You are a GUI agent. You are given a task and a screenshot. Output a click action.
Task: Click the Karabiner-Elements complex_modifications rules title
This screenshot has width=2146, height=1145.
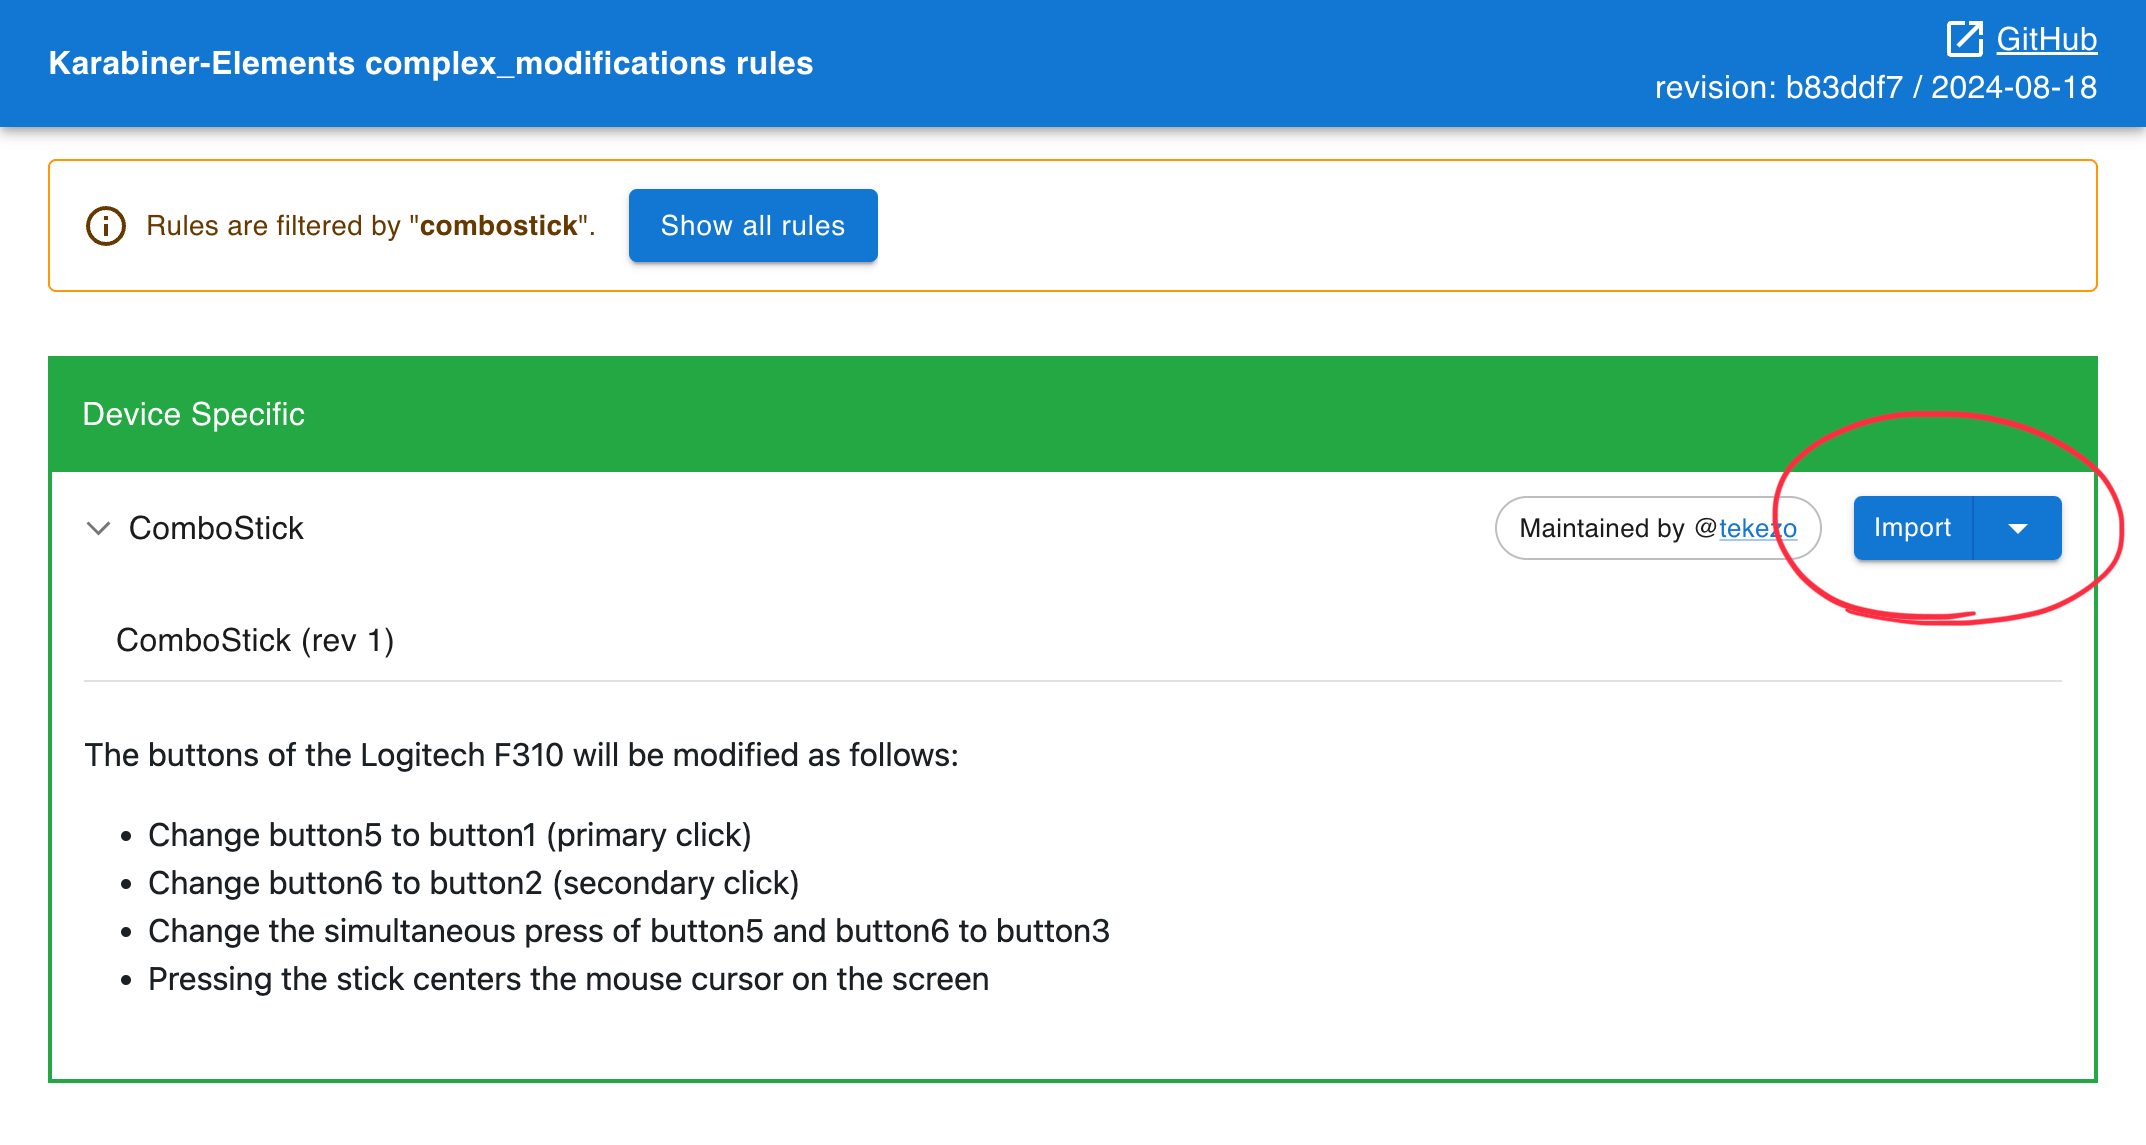click(x=431, y=63)
